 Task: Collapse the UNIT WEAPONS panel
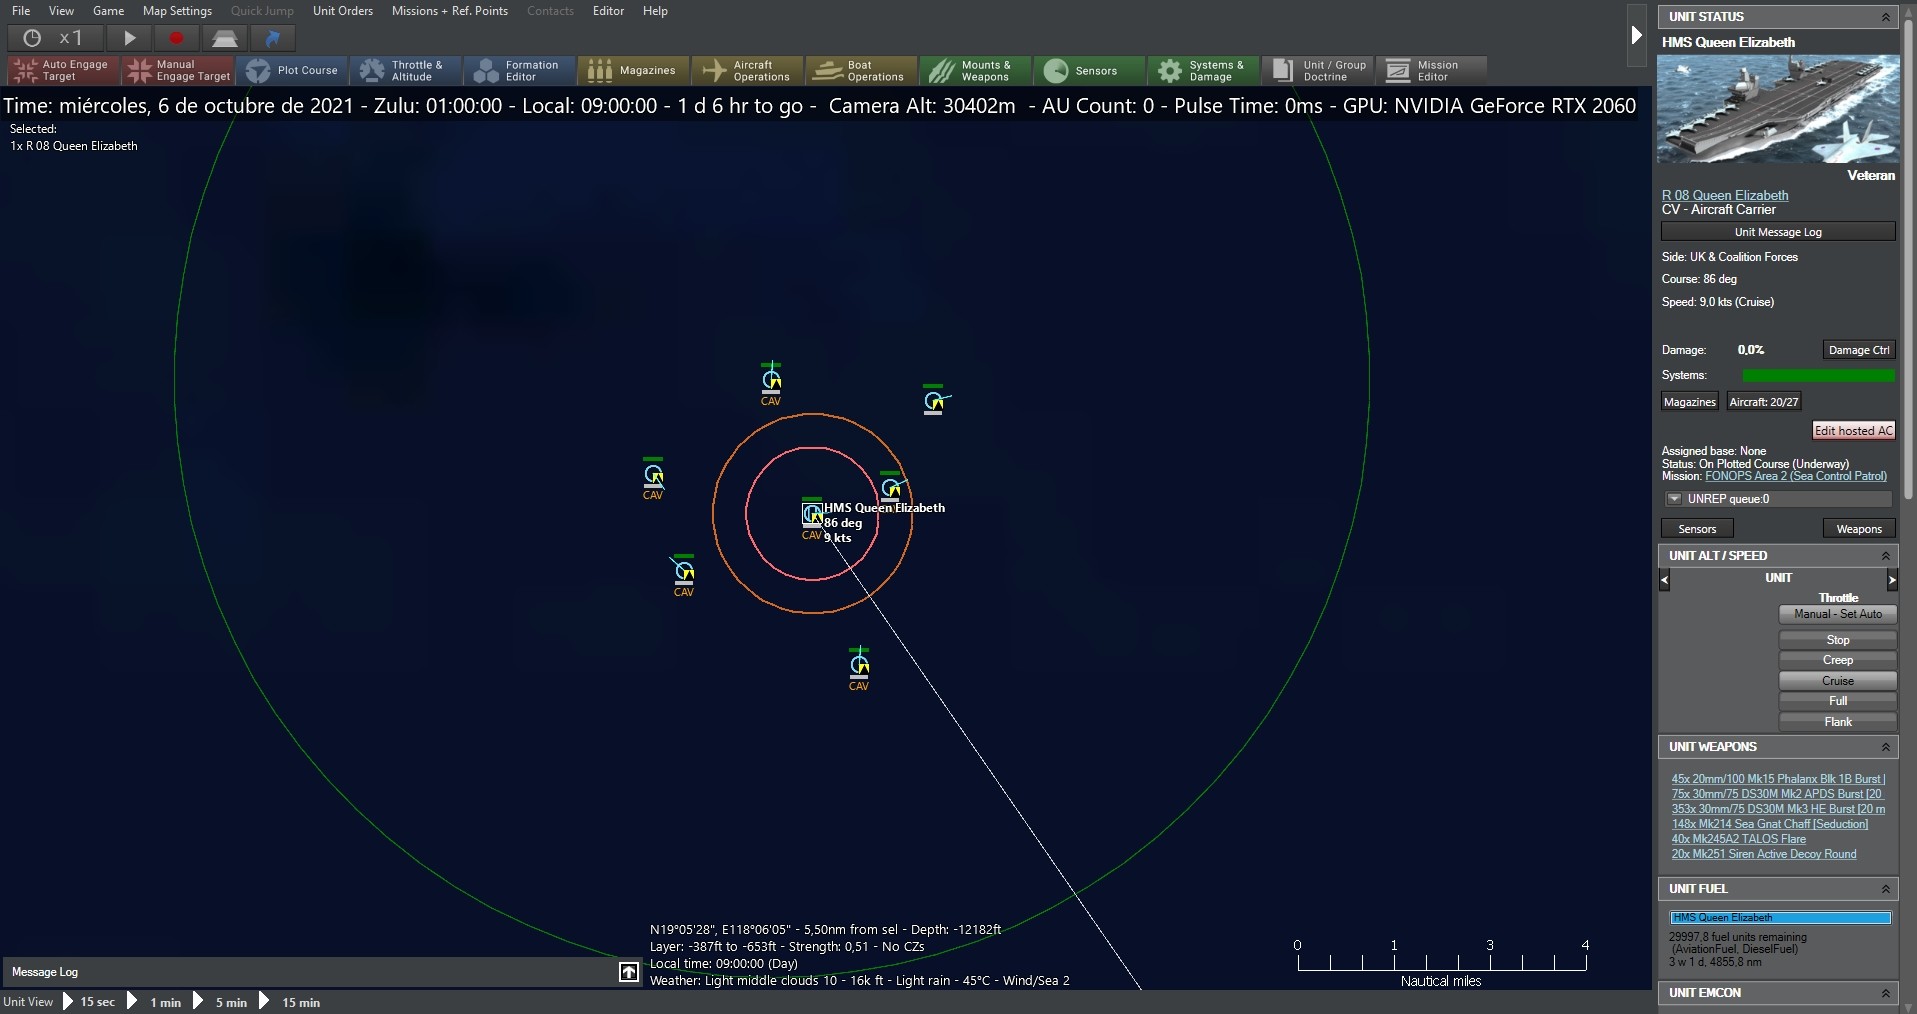coord(1886,747)
